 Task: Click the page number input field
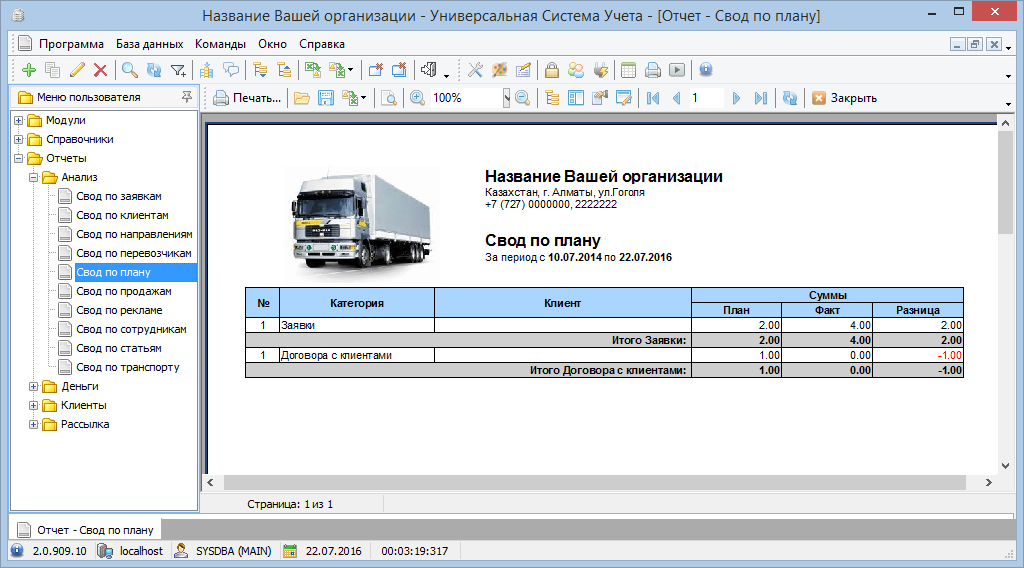pos(706,98)
